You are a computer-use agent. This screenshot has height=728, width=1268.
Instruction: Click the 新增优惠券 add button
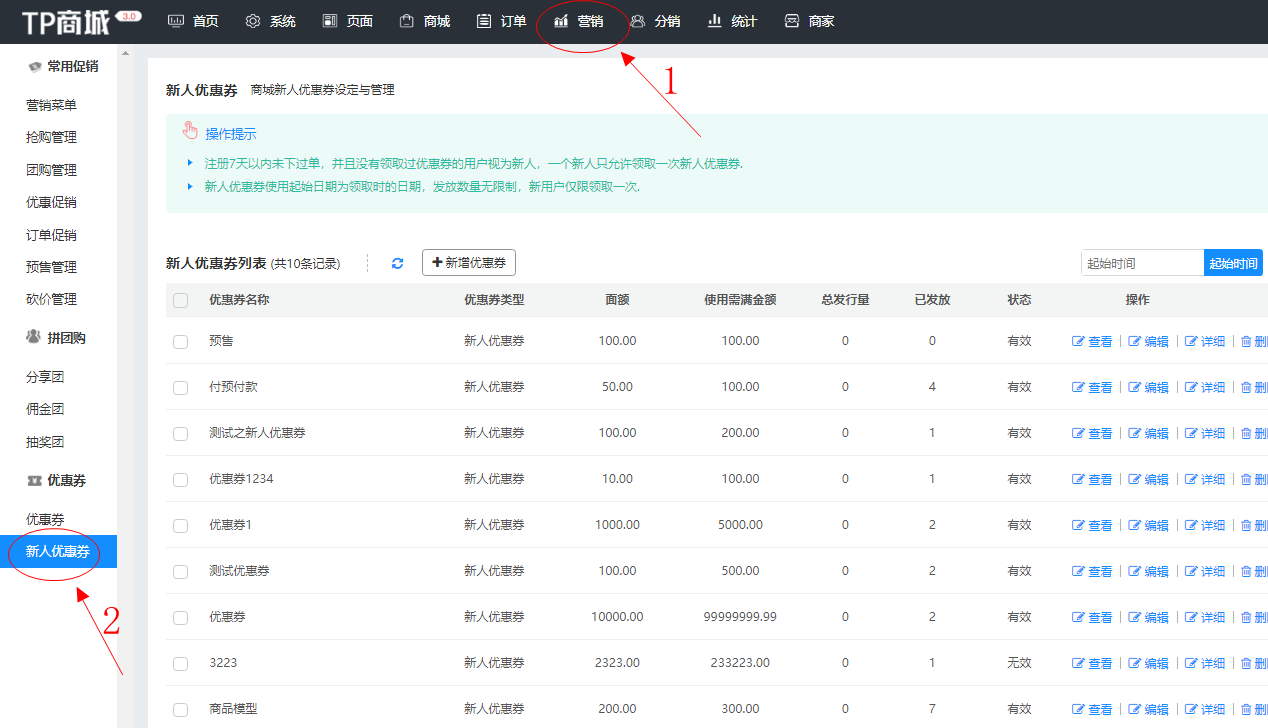click(x=468, y=263)
